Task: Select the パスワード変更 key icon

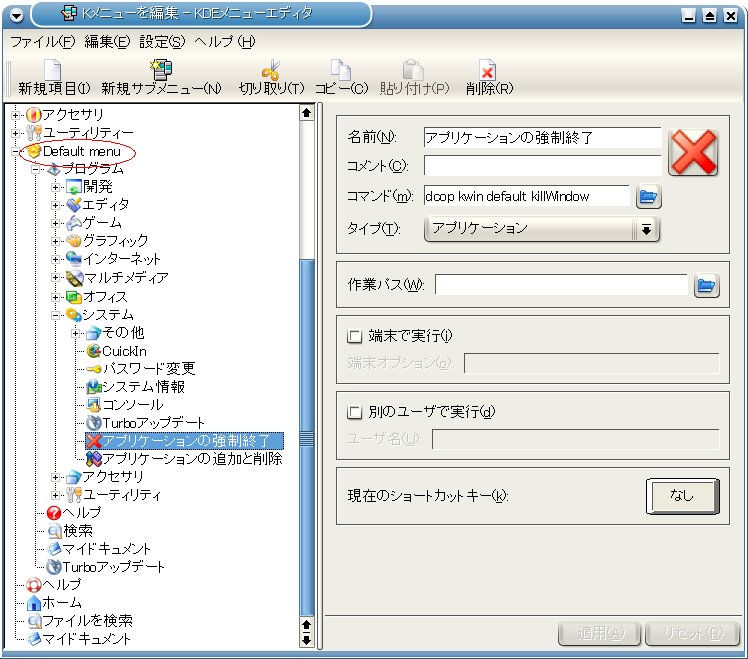Action: click(94, 369)
